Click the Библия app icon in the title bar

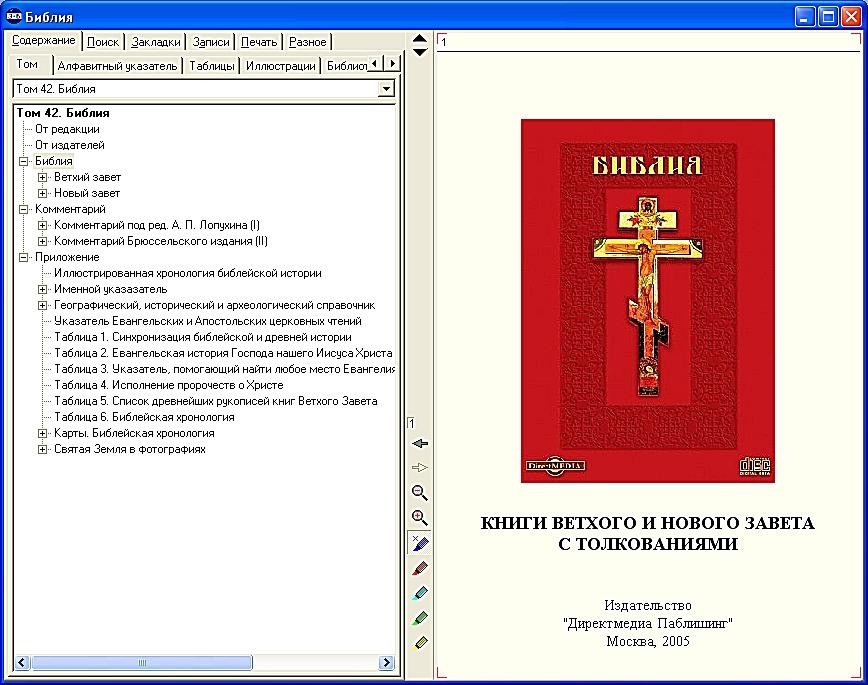point(14,17)
